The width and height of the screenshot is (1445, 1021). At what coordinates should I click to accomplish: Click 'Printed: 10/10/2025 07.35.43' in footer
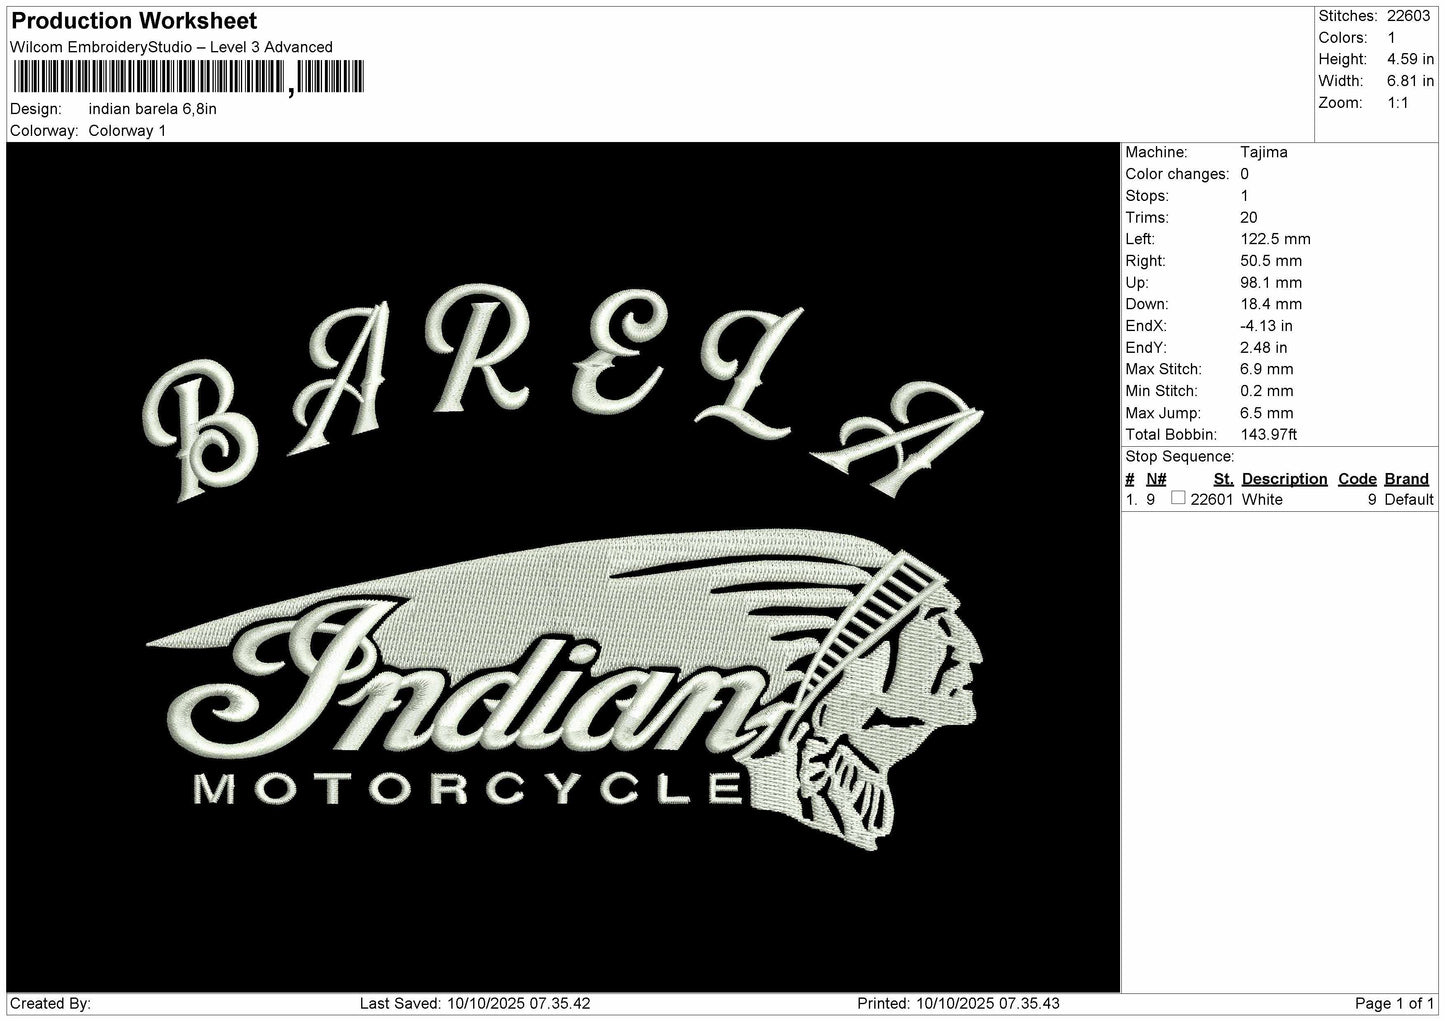[x=959, y=1003]
